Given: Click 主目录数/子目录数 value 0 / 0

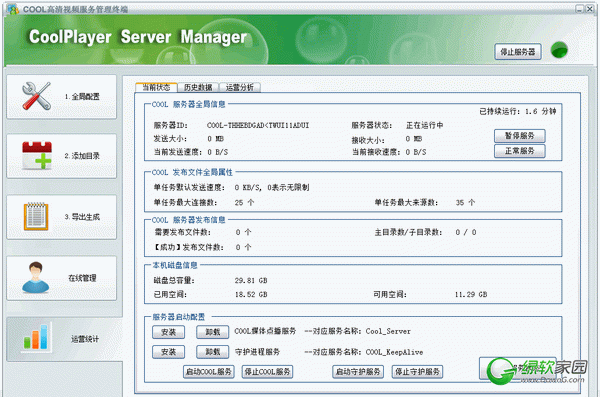Looking at the screenshot, I should [x=466, y=232].
